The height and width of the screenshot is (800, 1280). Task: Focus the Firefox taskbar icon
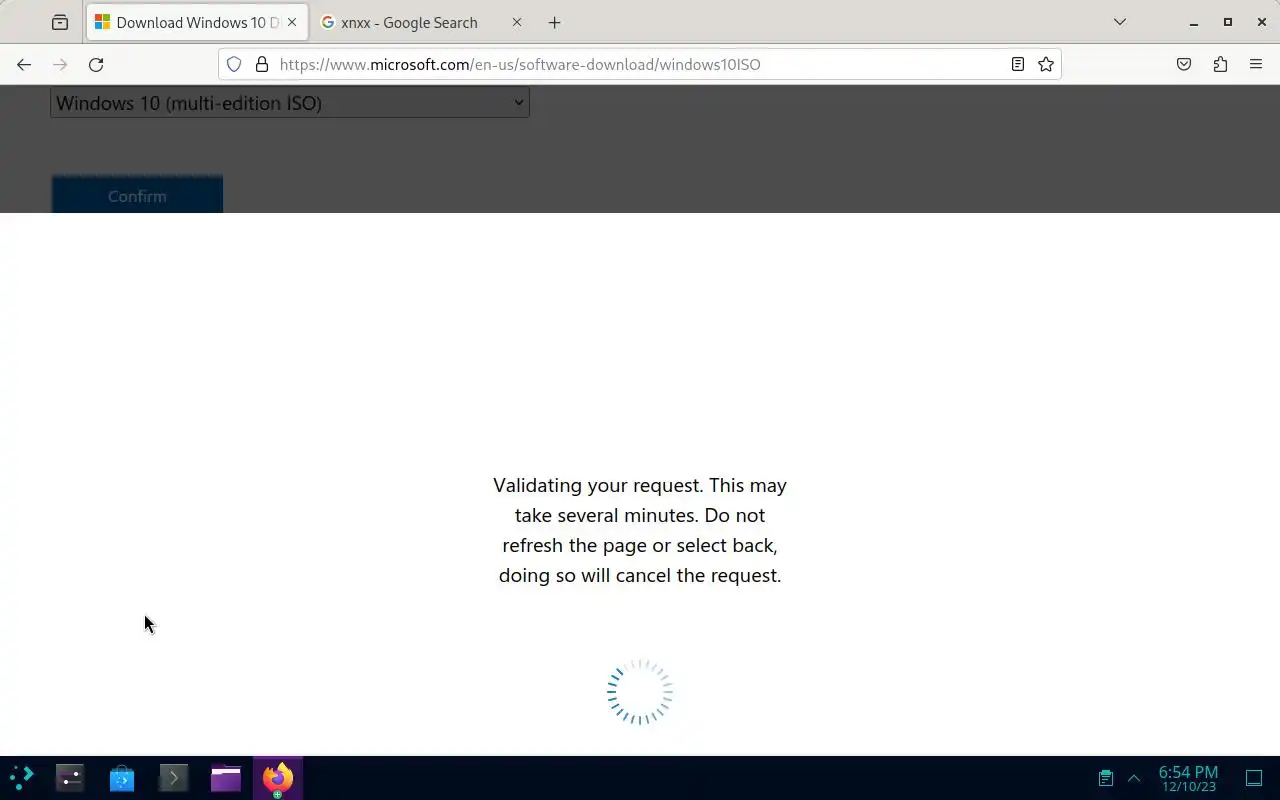[278, 777]
